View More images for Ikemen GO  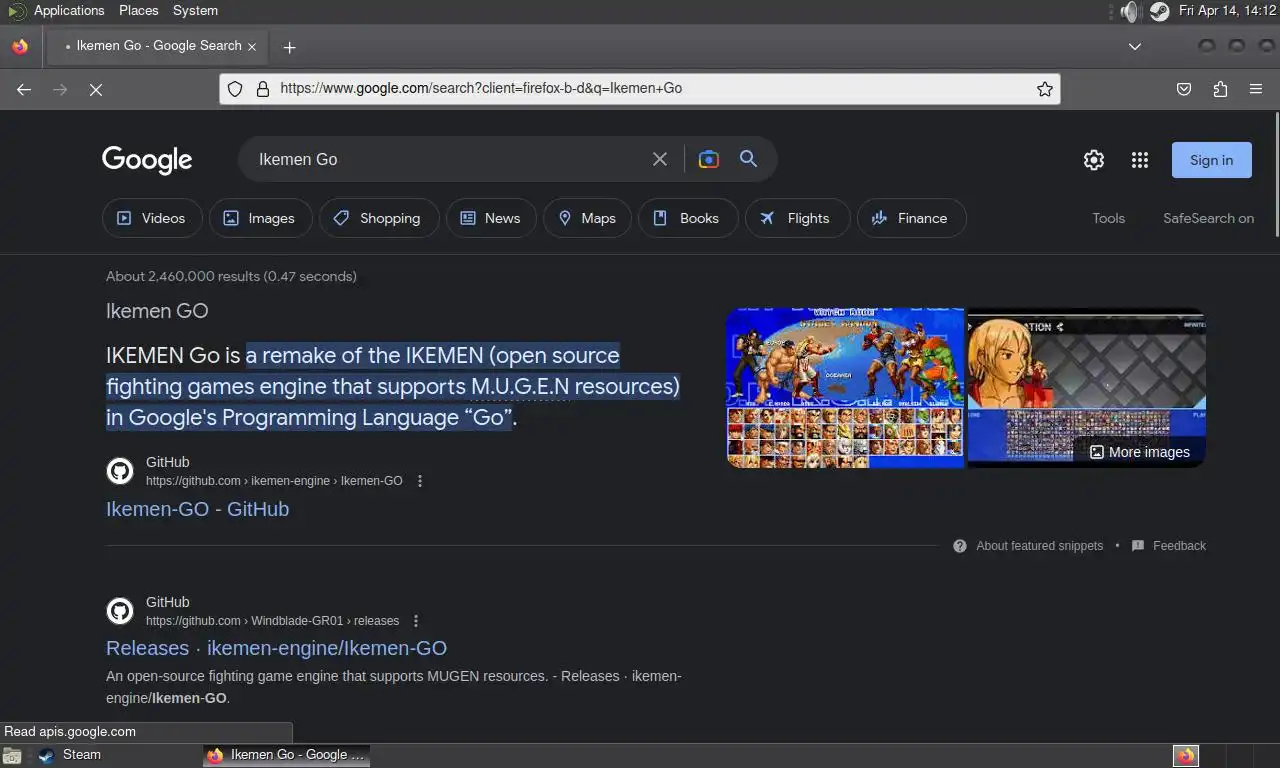tap(1139, 452)
